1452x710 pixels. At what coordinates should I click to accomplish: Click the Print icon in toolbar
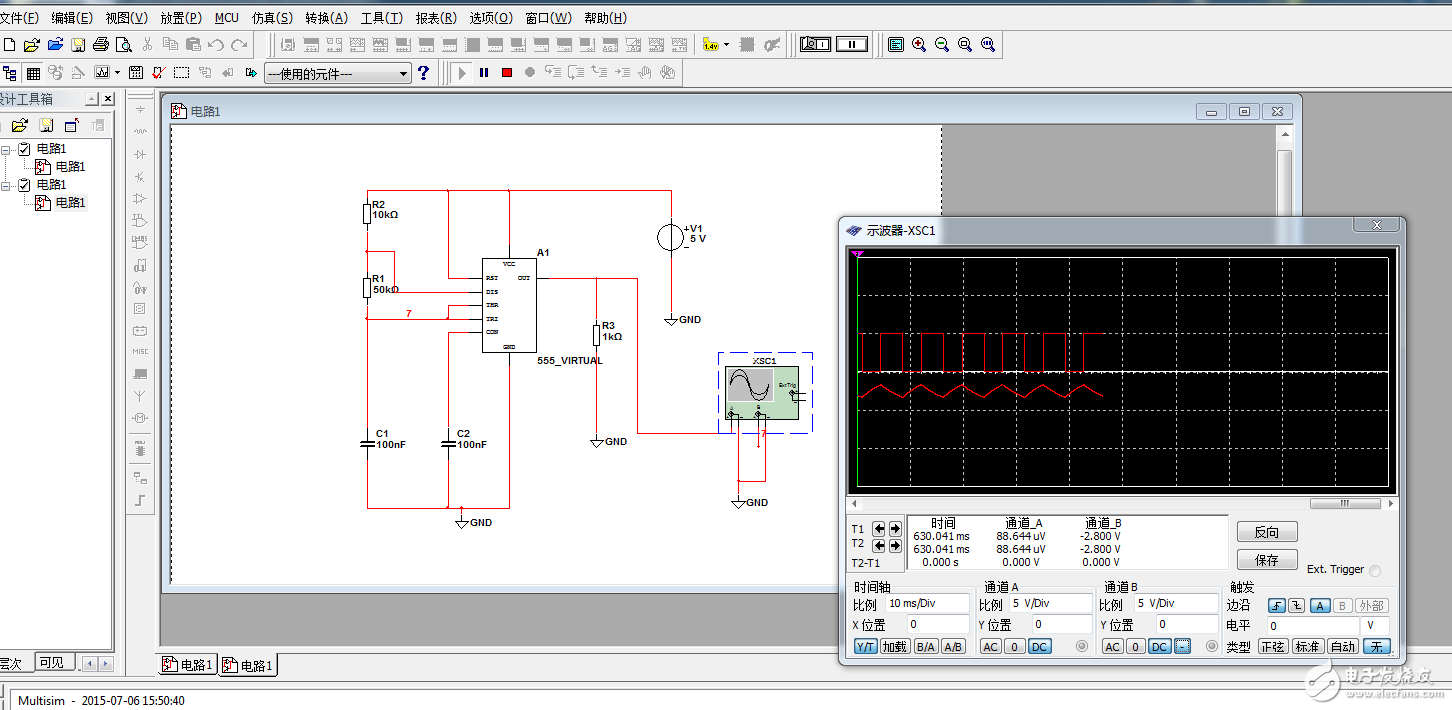(x=100, y=45)
